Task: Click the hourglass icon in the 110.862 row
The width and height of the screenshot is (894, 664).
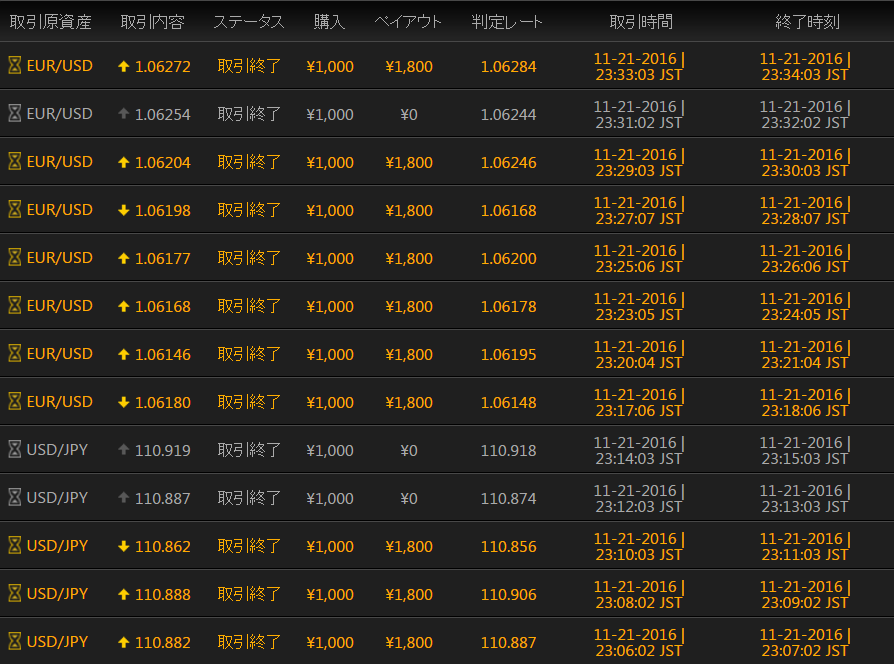Action: pos(15,545)
